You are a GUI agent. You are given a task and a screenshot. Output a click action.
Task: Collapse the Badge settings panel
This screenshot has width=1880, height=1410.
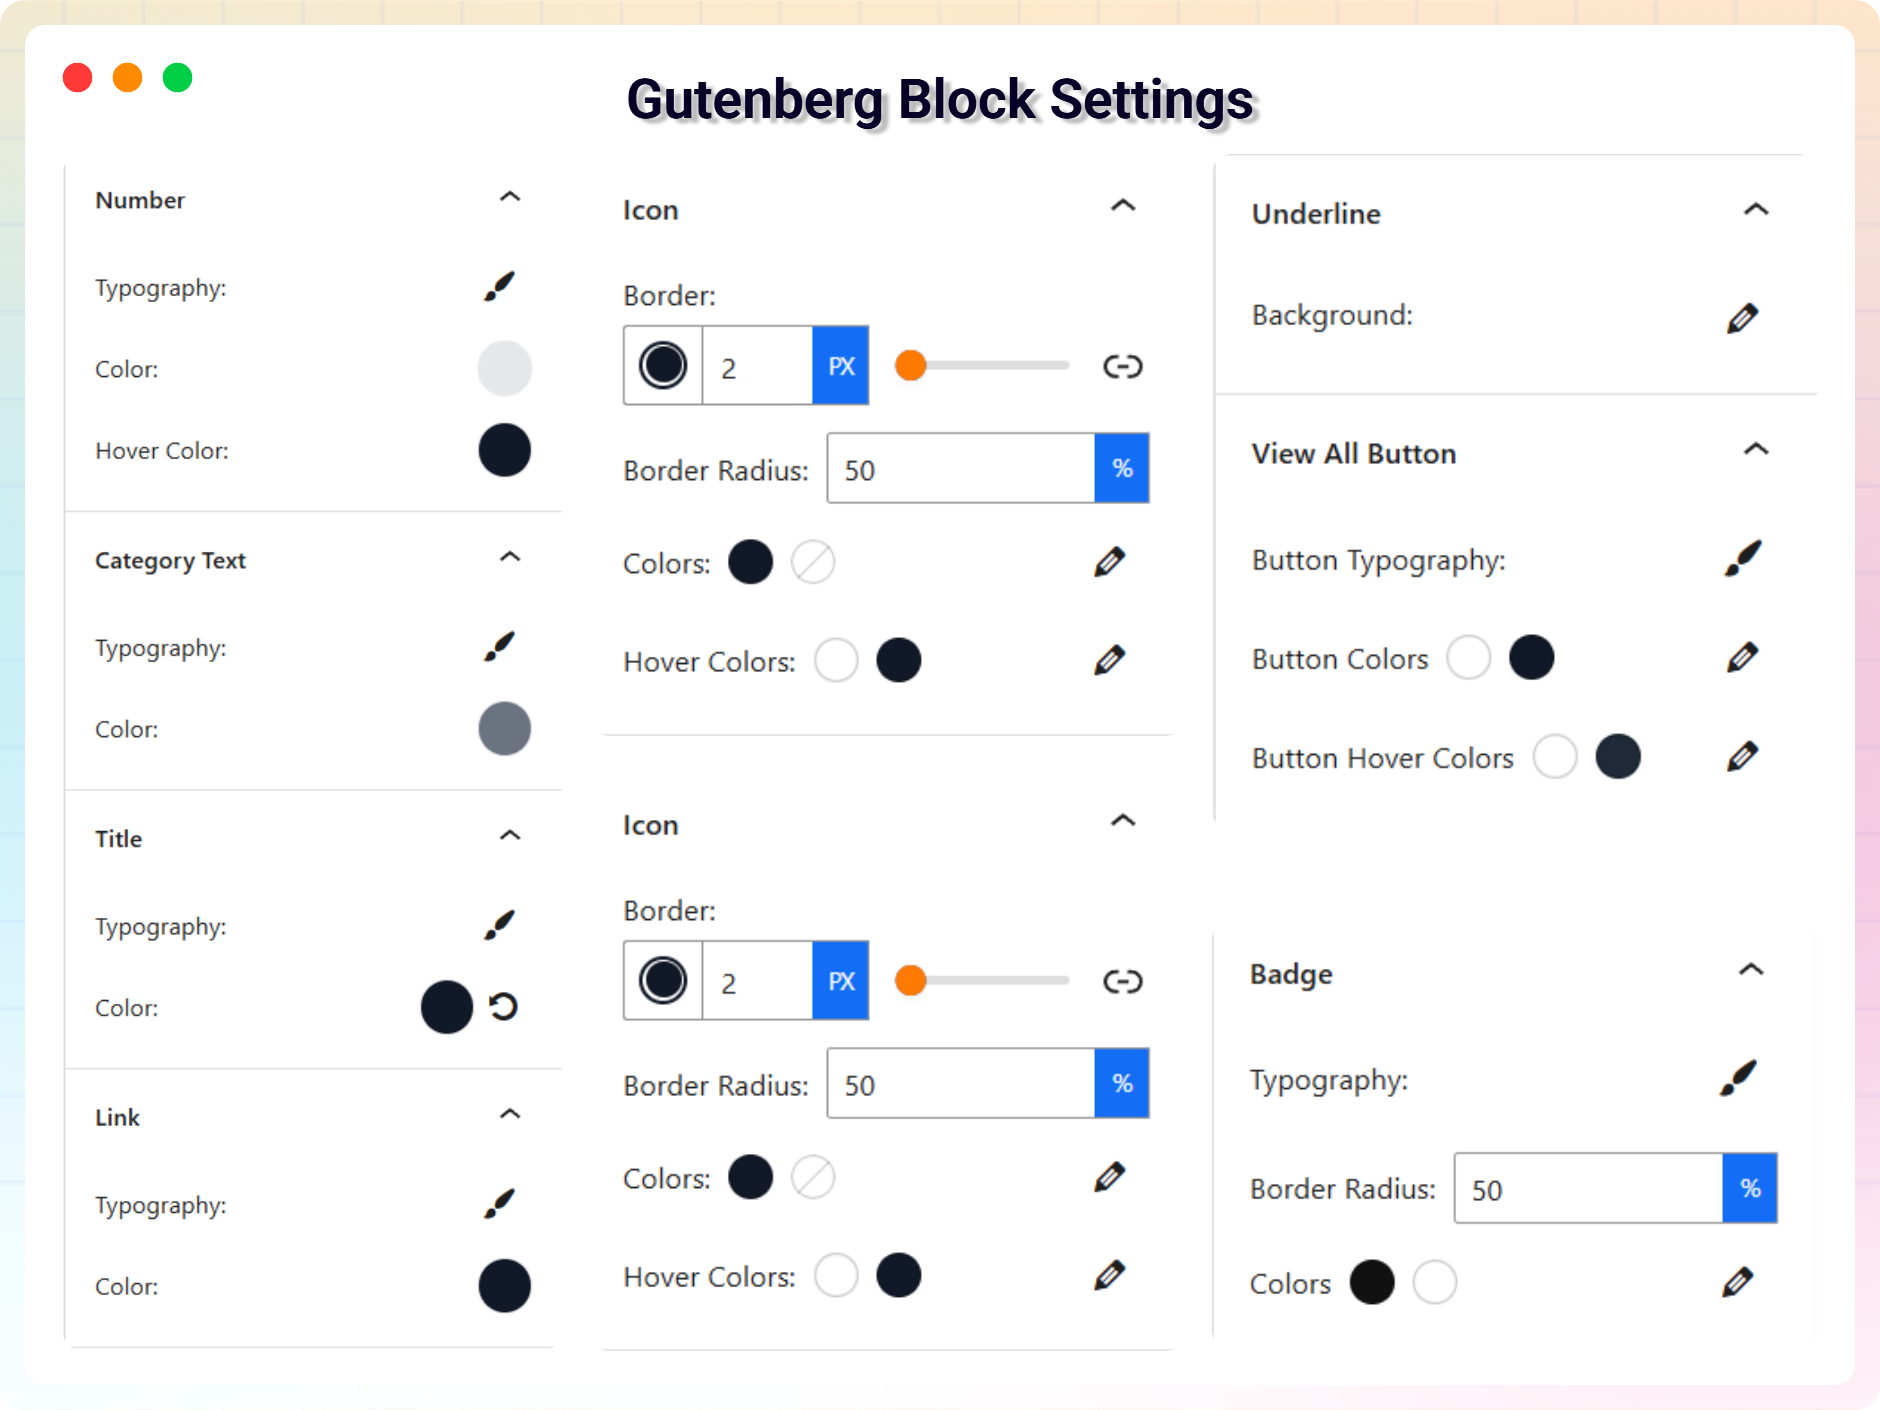[x=1753, y=970]
